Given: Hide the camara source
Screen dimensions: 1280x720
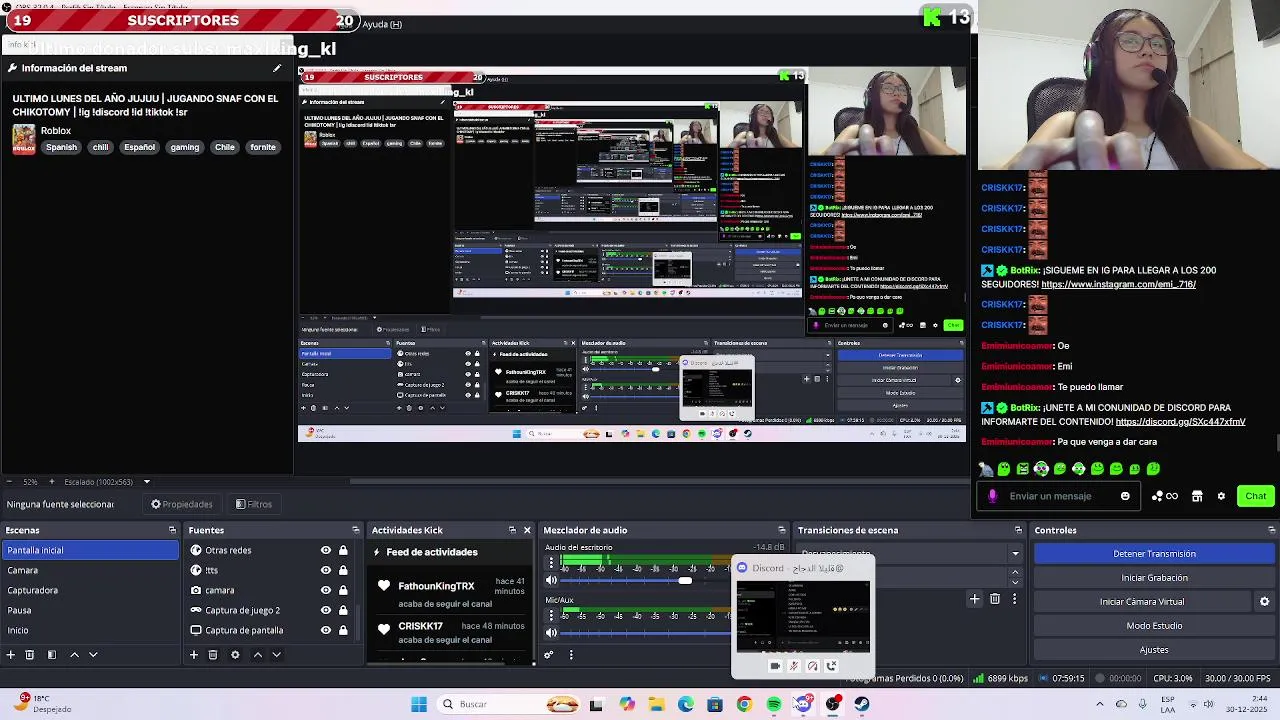Looking at the screenshot, I should point(326,590).
